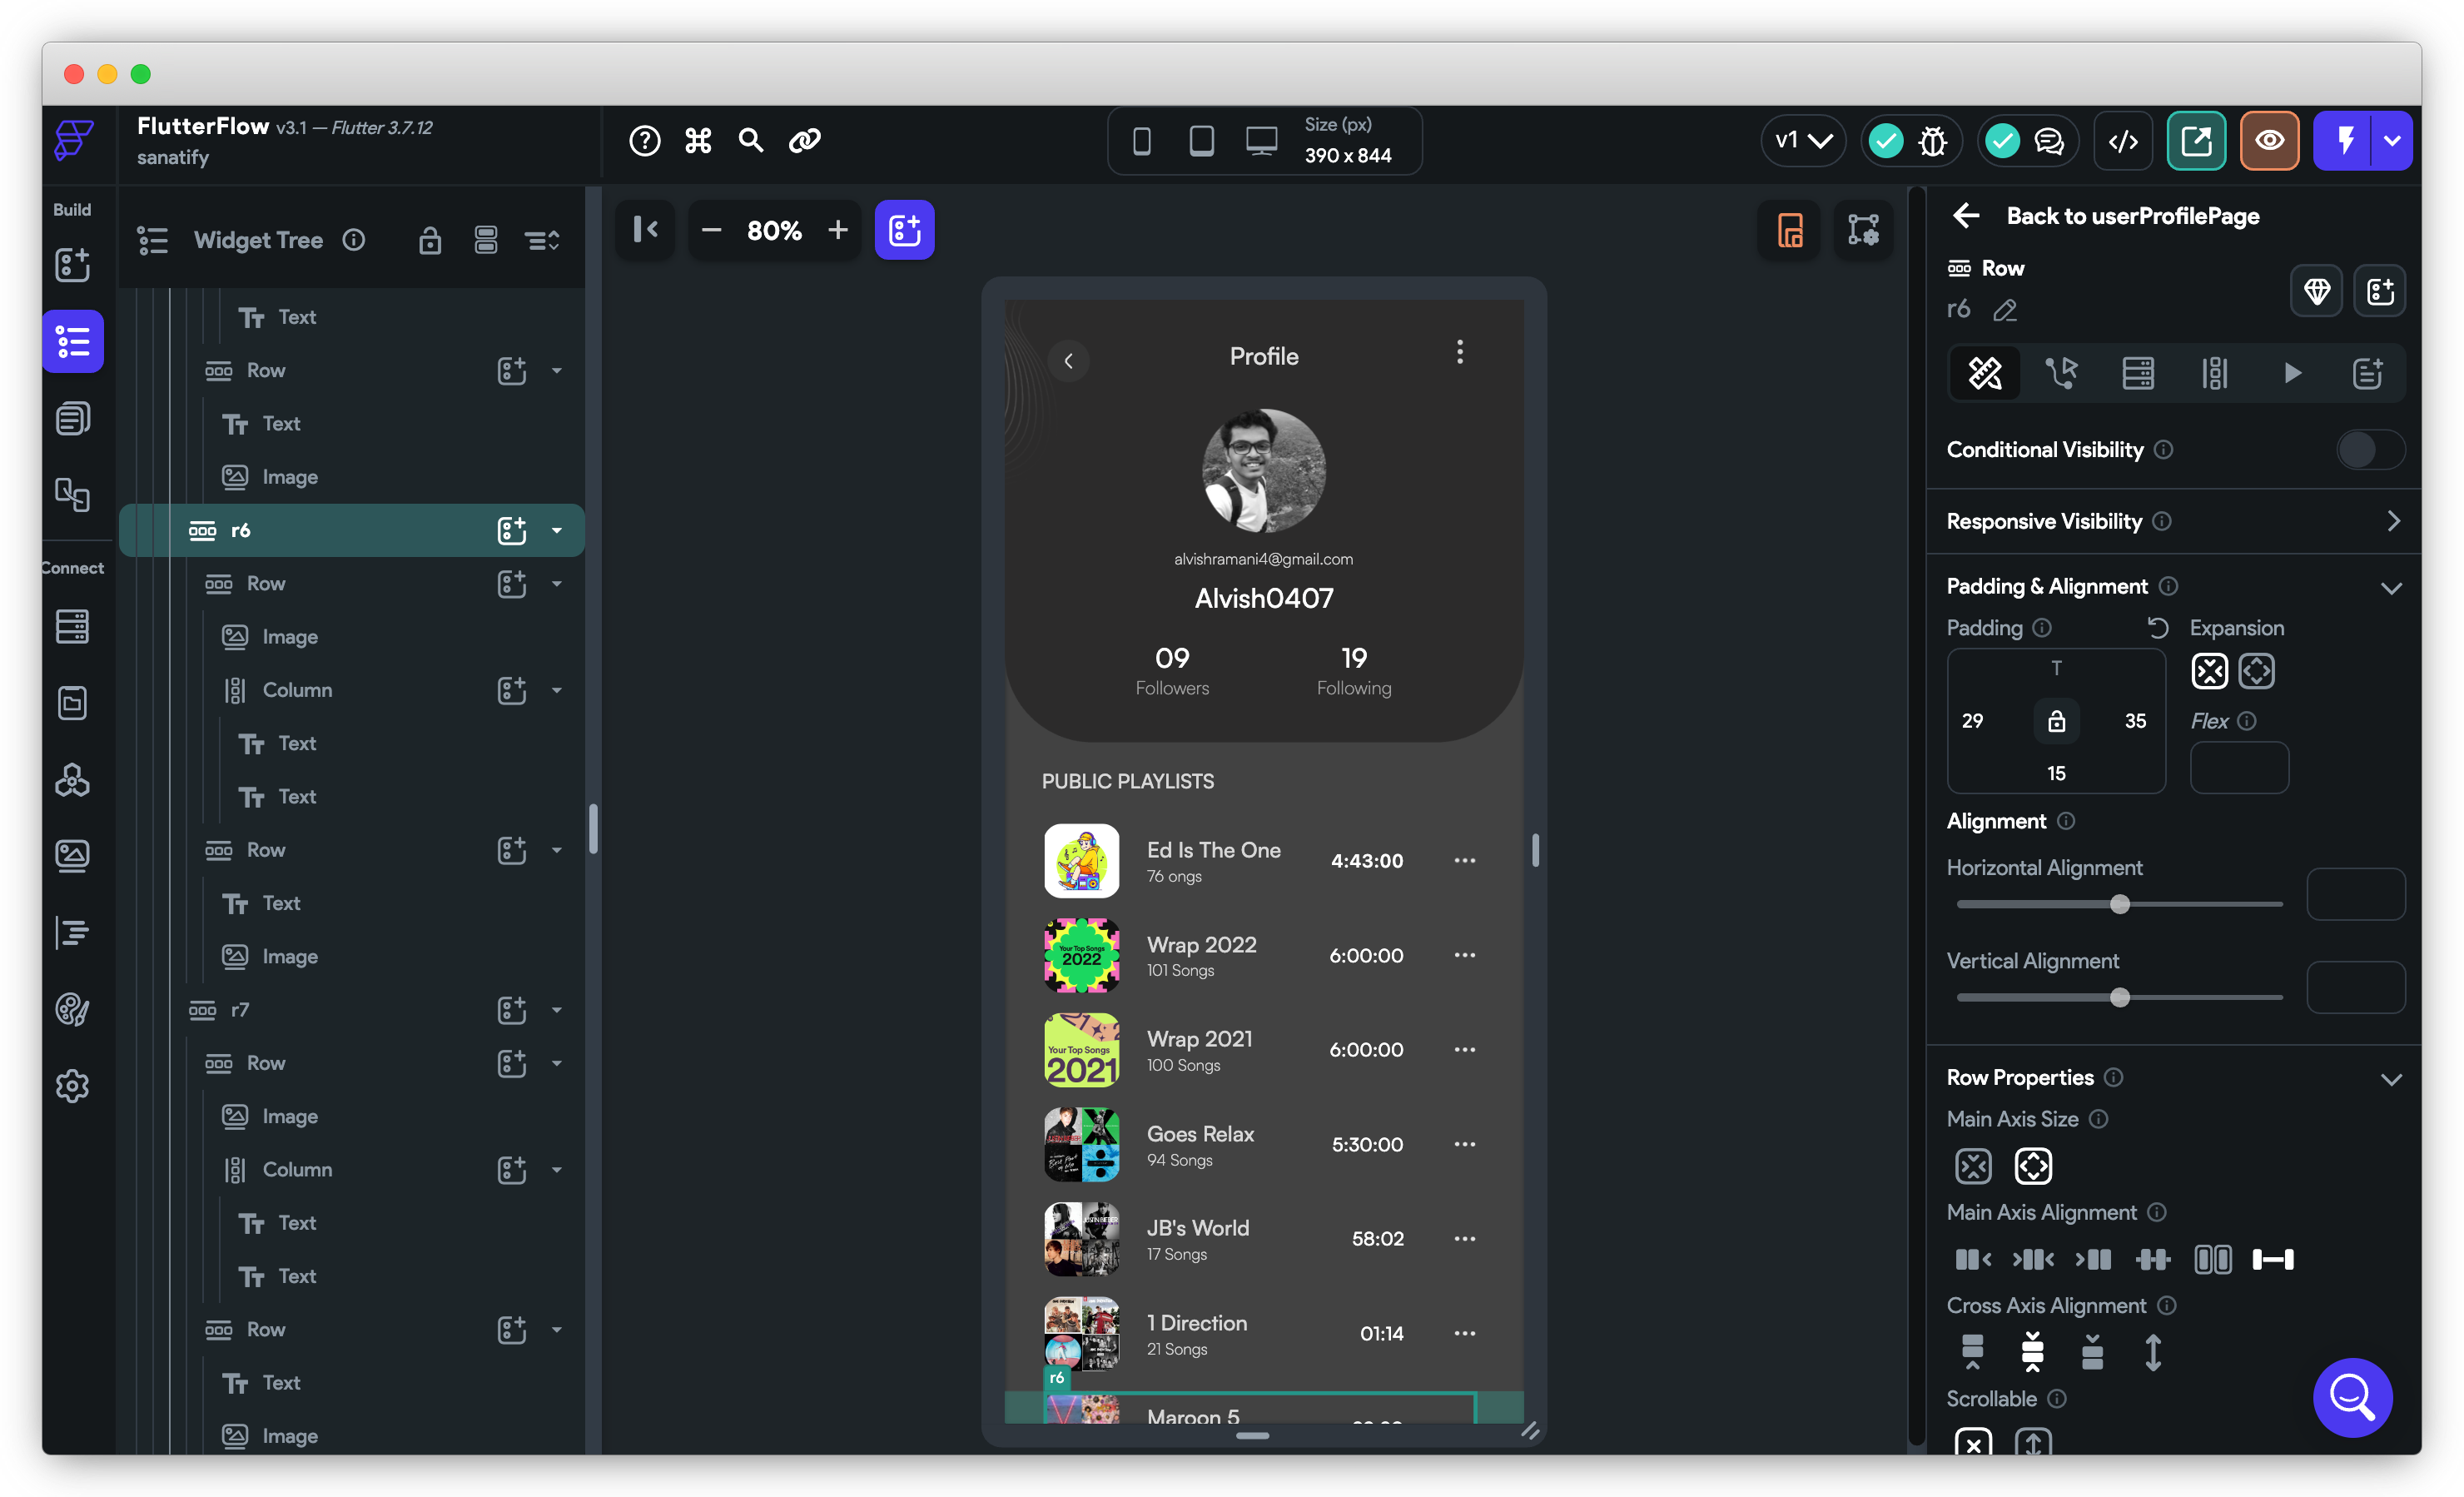Click the purple search help floating button

click(2352, 1397)
